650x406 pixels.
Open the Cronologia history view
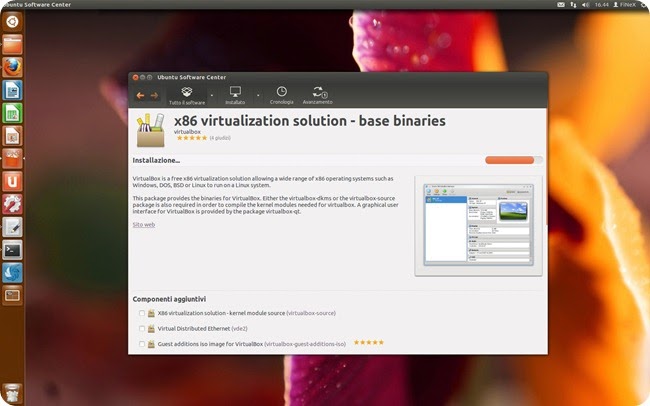pyautogui.click(x=281, y=95)
